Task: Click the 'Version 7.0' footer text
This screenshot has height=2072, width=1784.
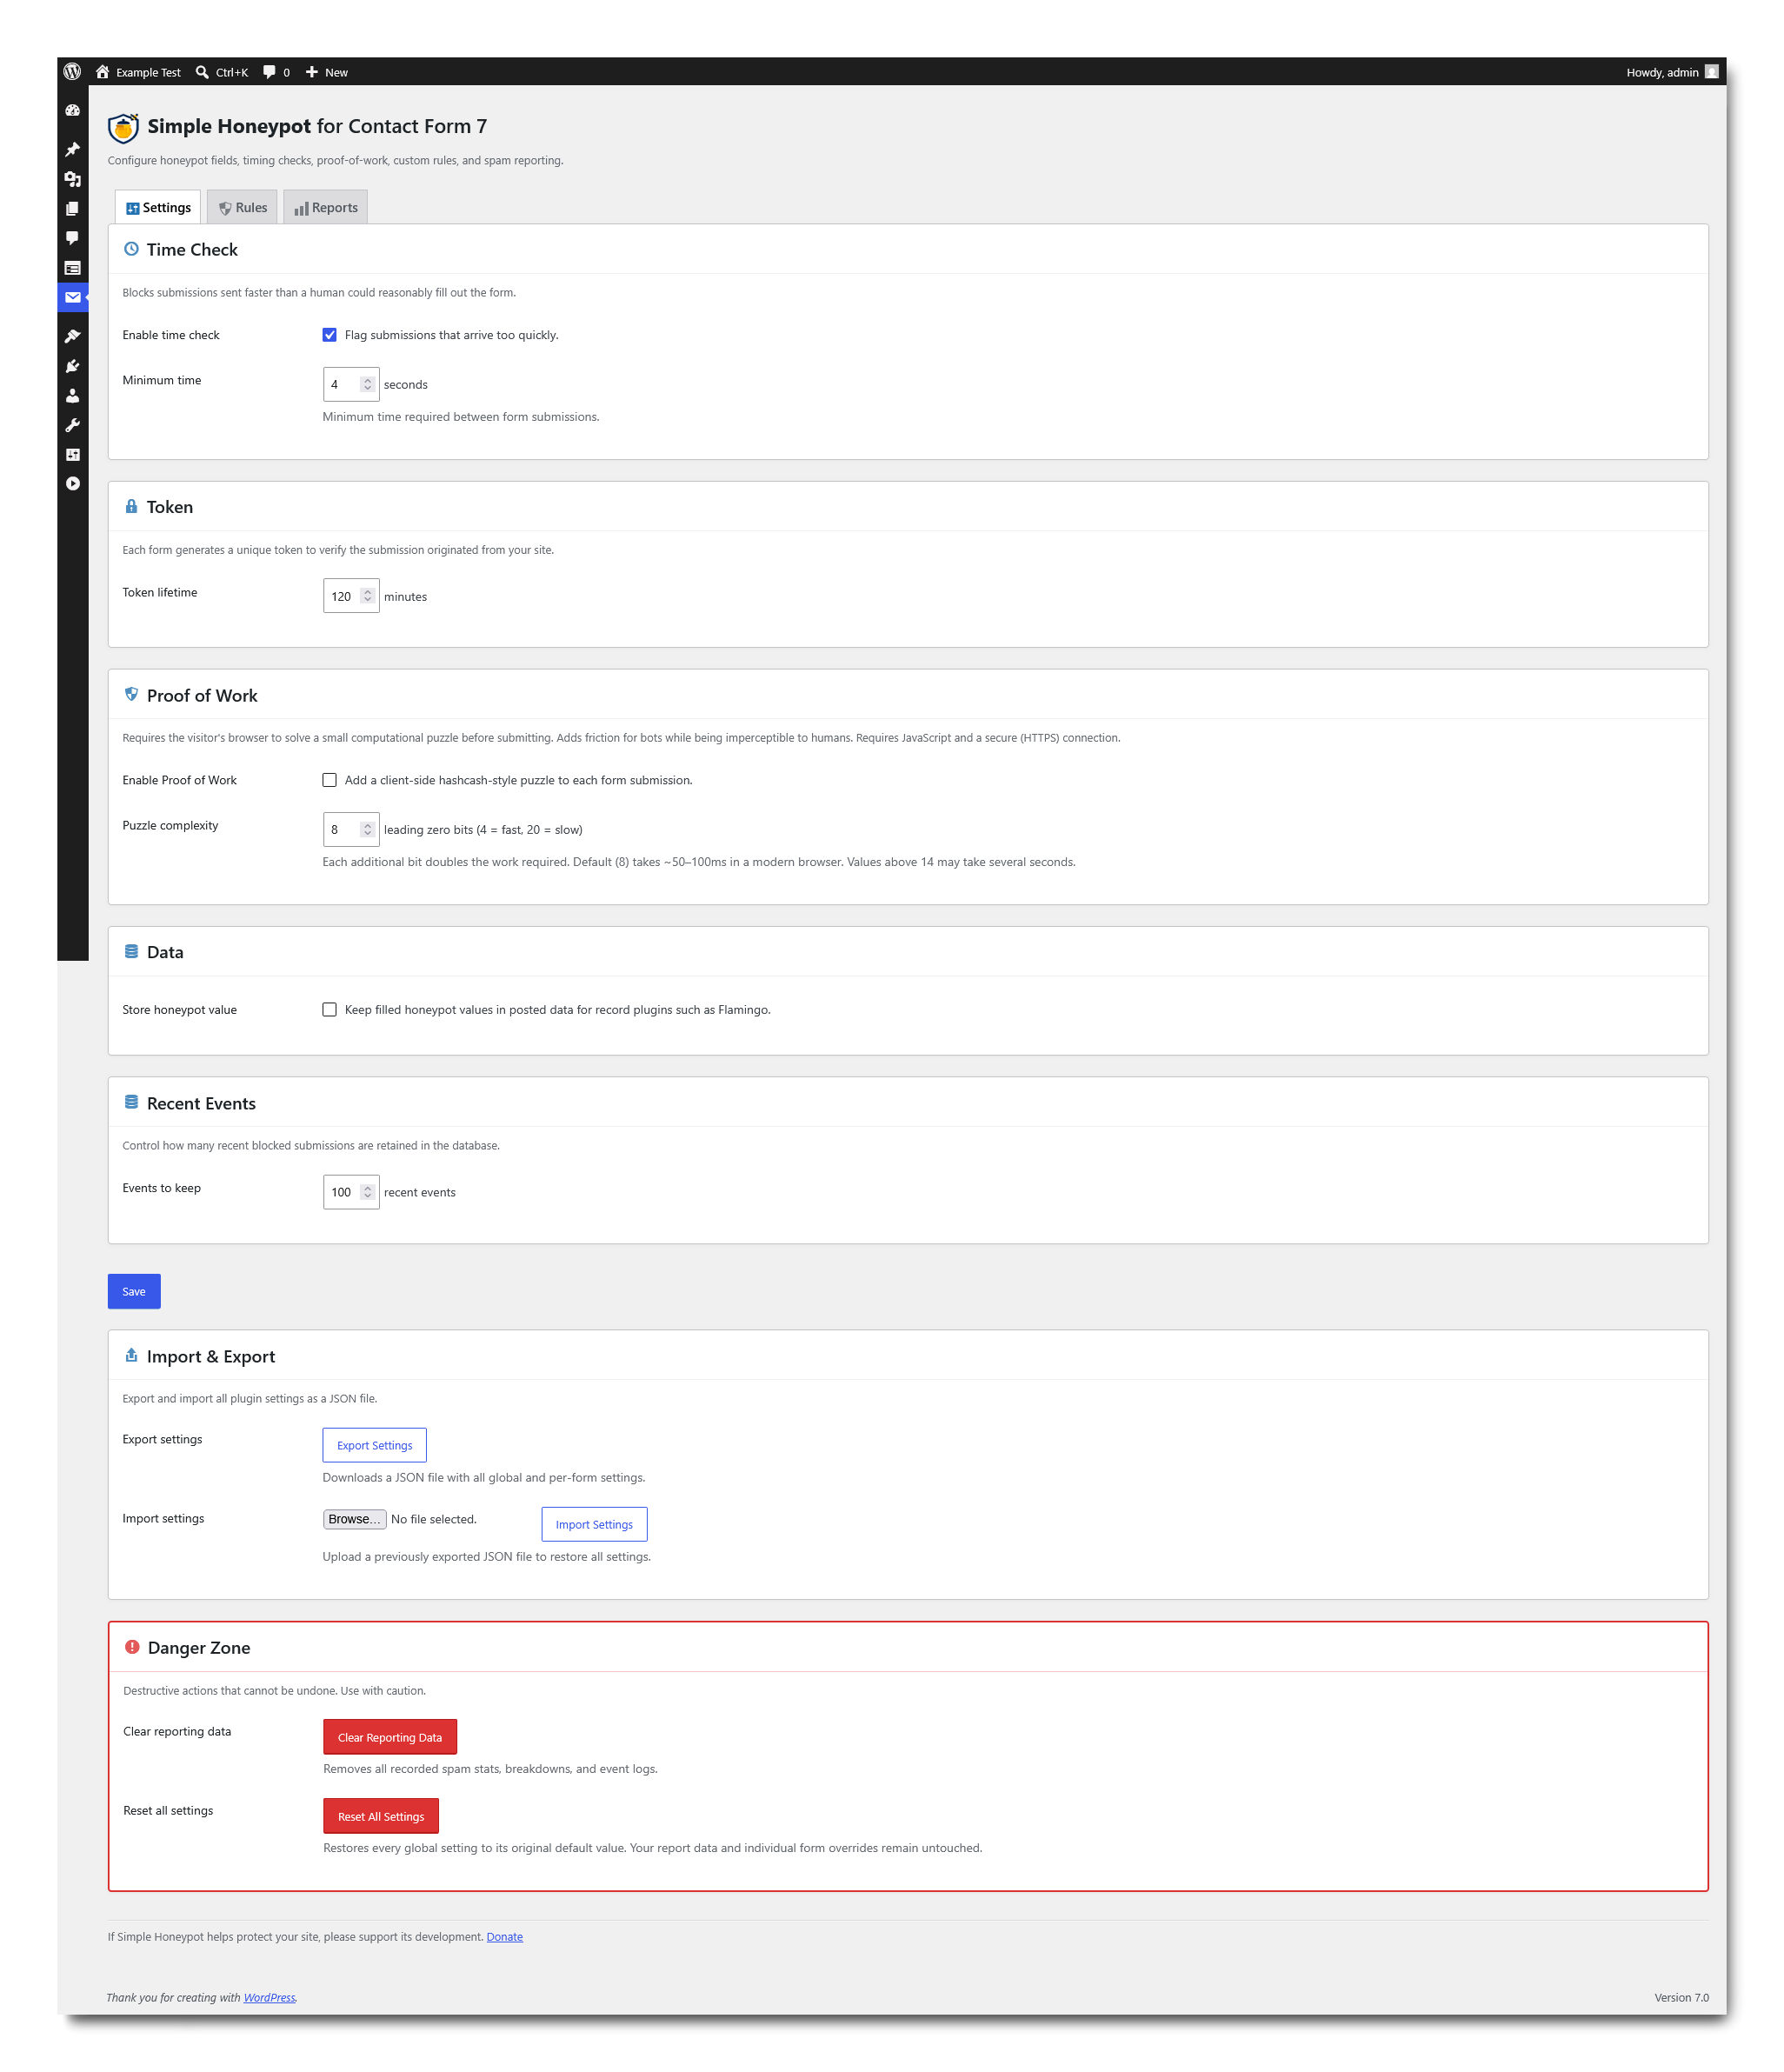Action: 1682,1998
